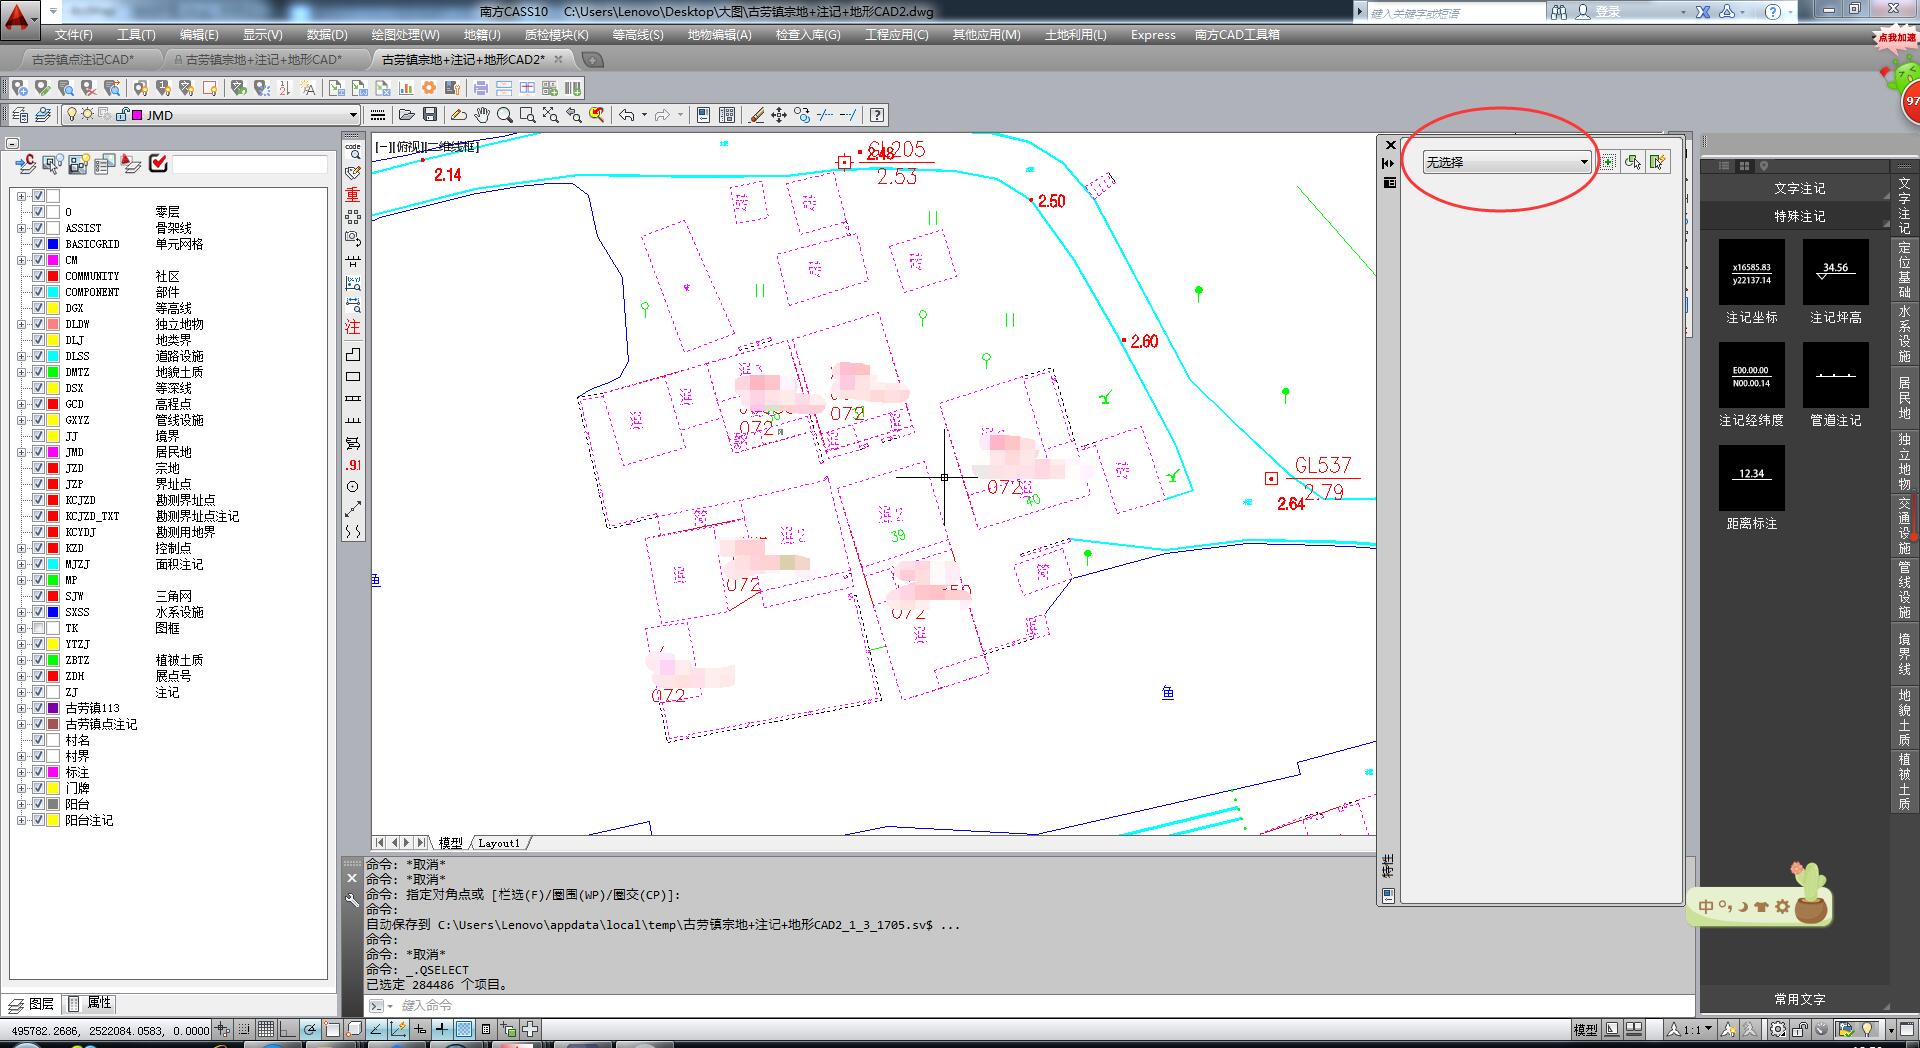Activate the Pan hand tool
This screenshot has width=1920, height=1048.
482,115
